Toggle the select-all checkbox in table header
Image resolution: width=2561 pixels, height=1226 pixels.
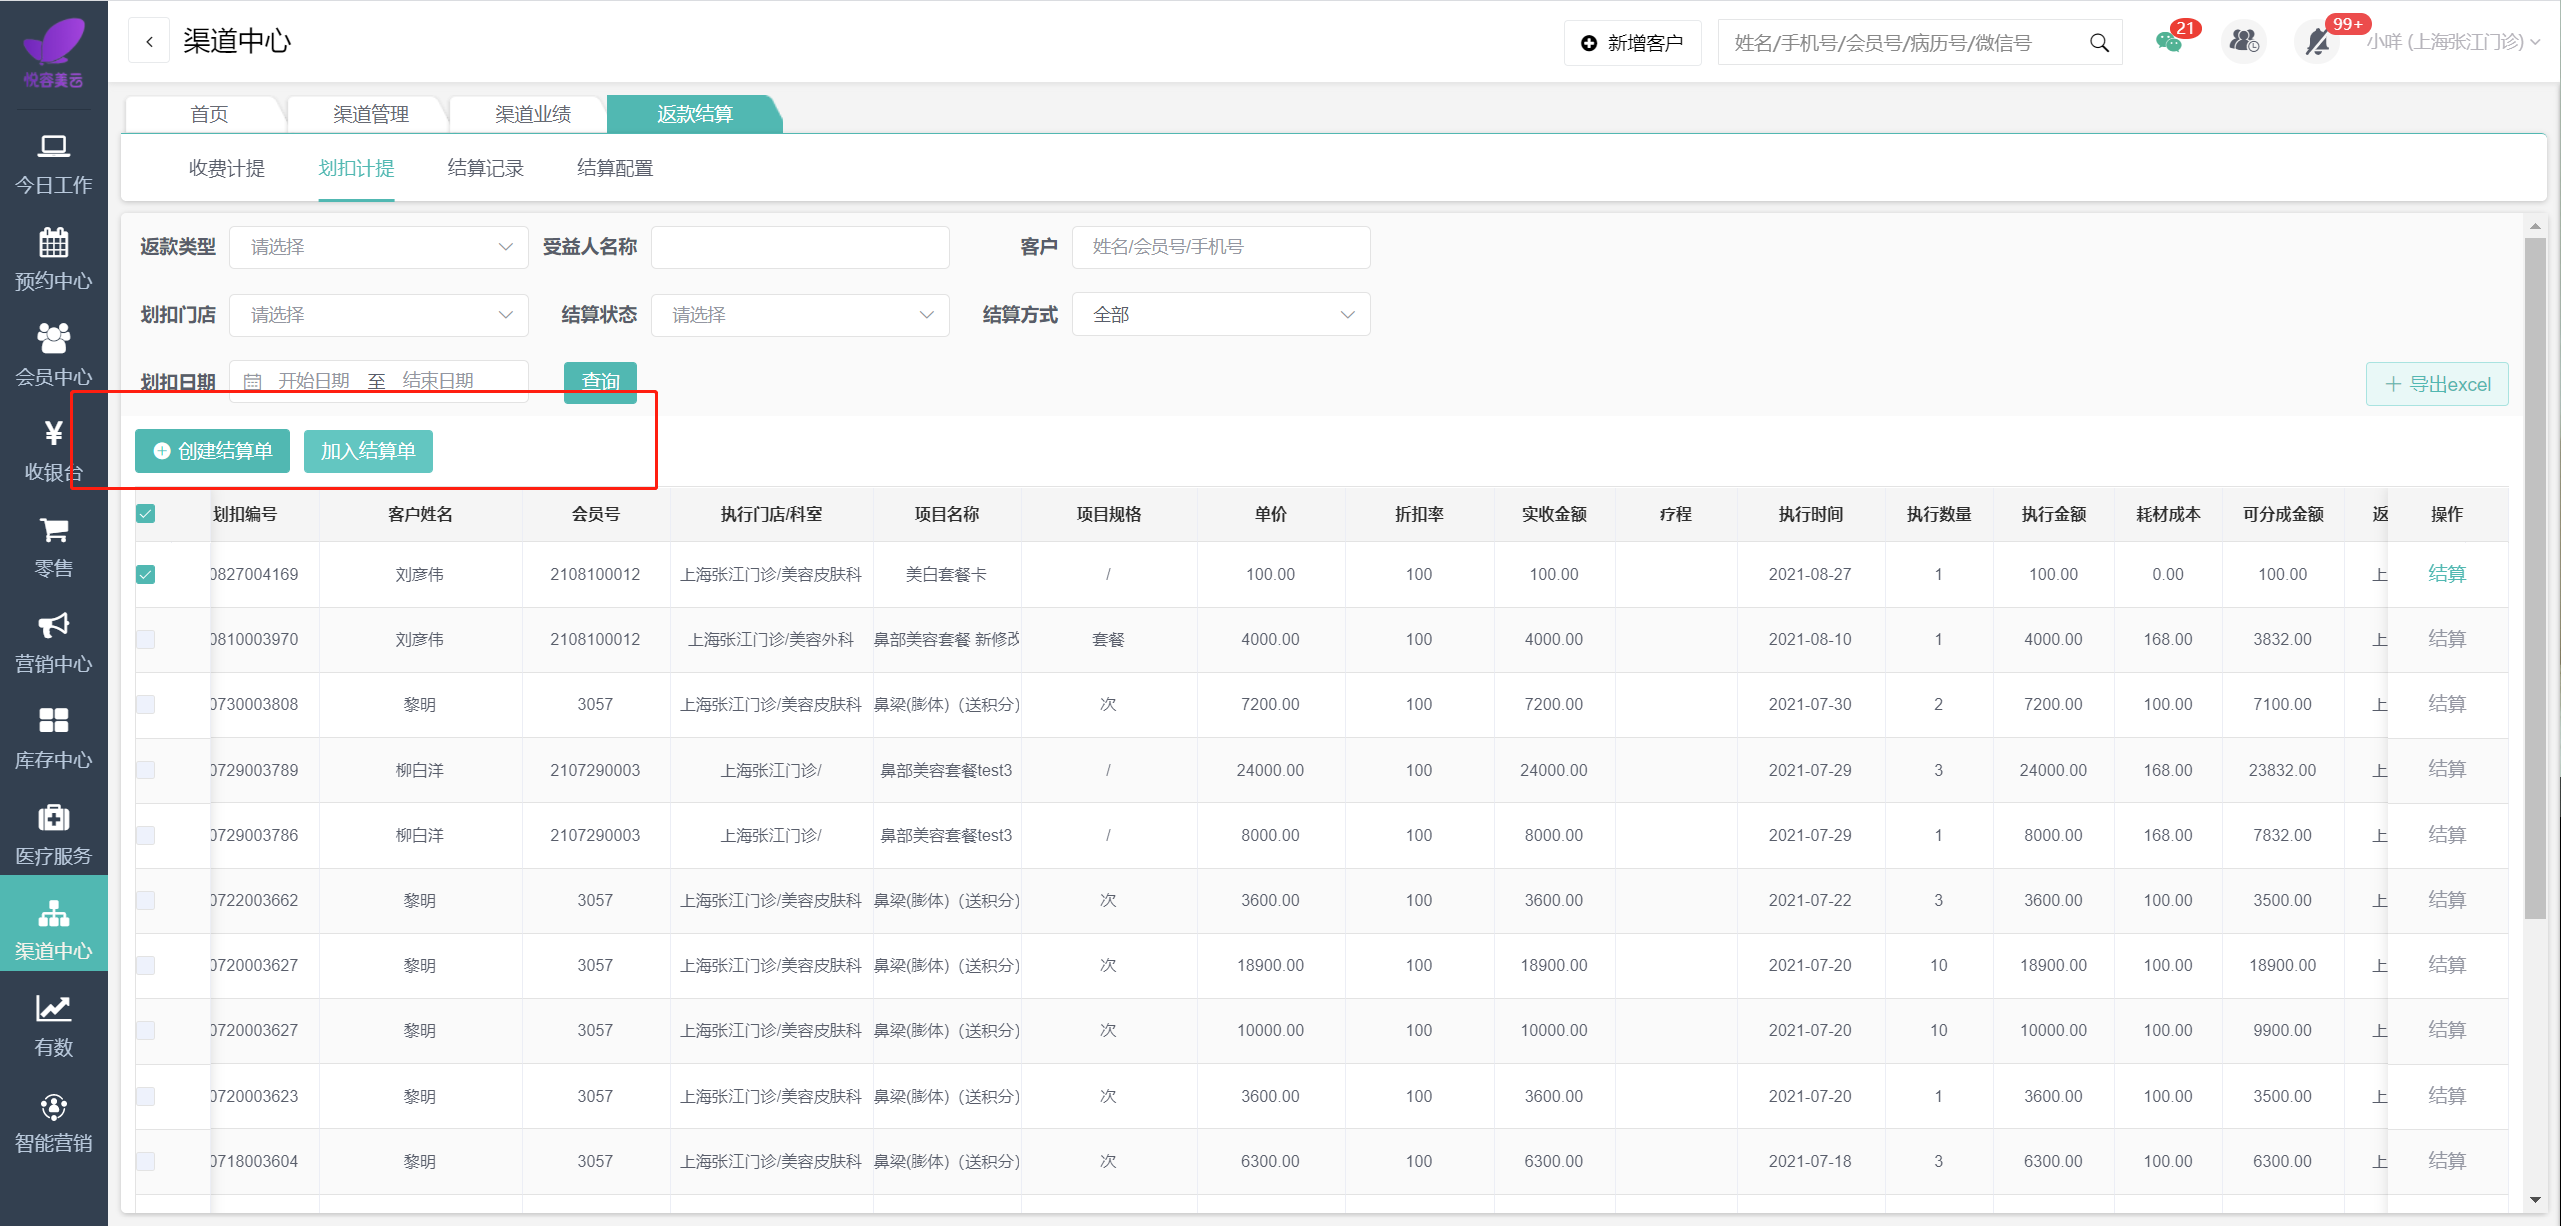(x=146, y=514)
